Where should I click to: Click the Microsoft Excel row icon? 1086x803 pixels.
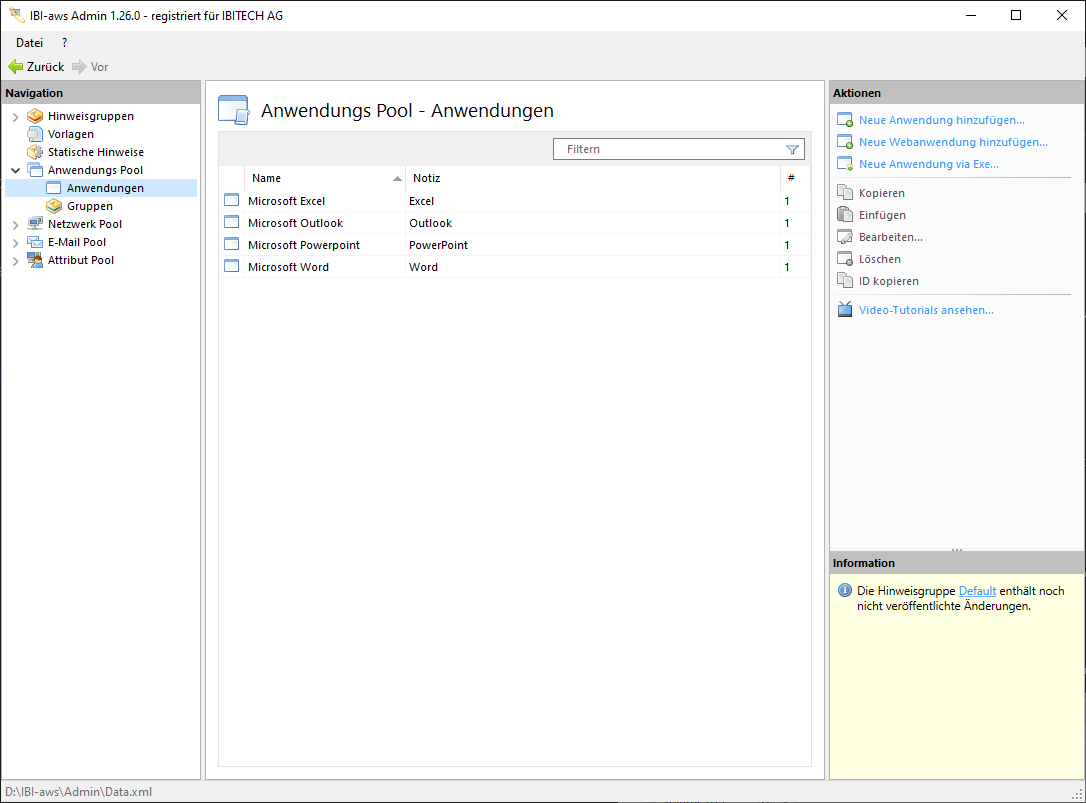coord(231,201)
